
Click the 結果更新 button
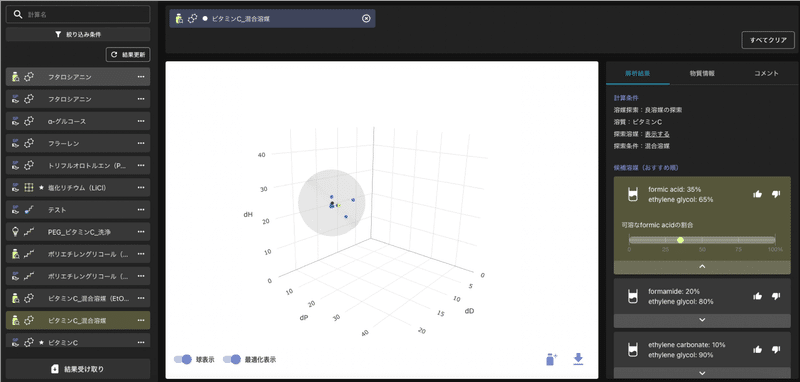coord(128,55)
